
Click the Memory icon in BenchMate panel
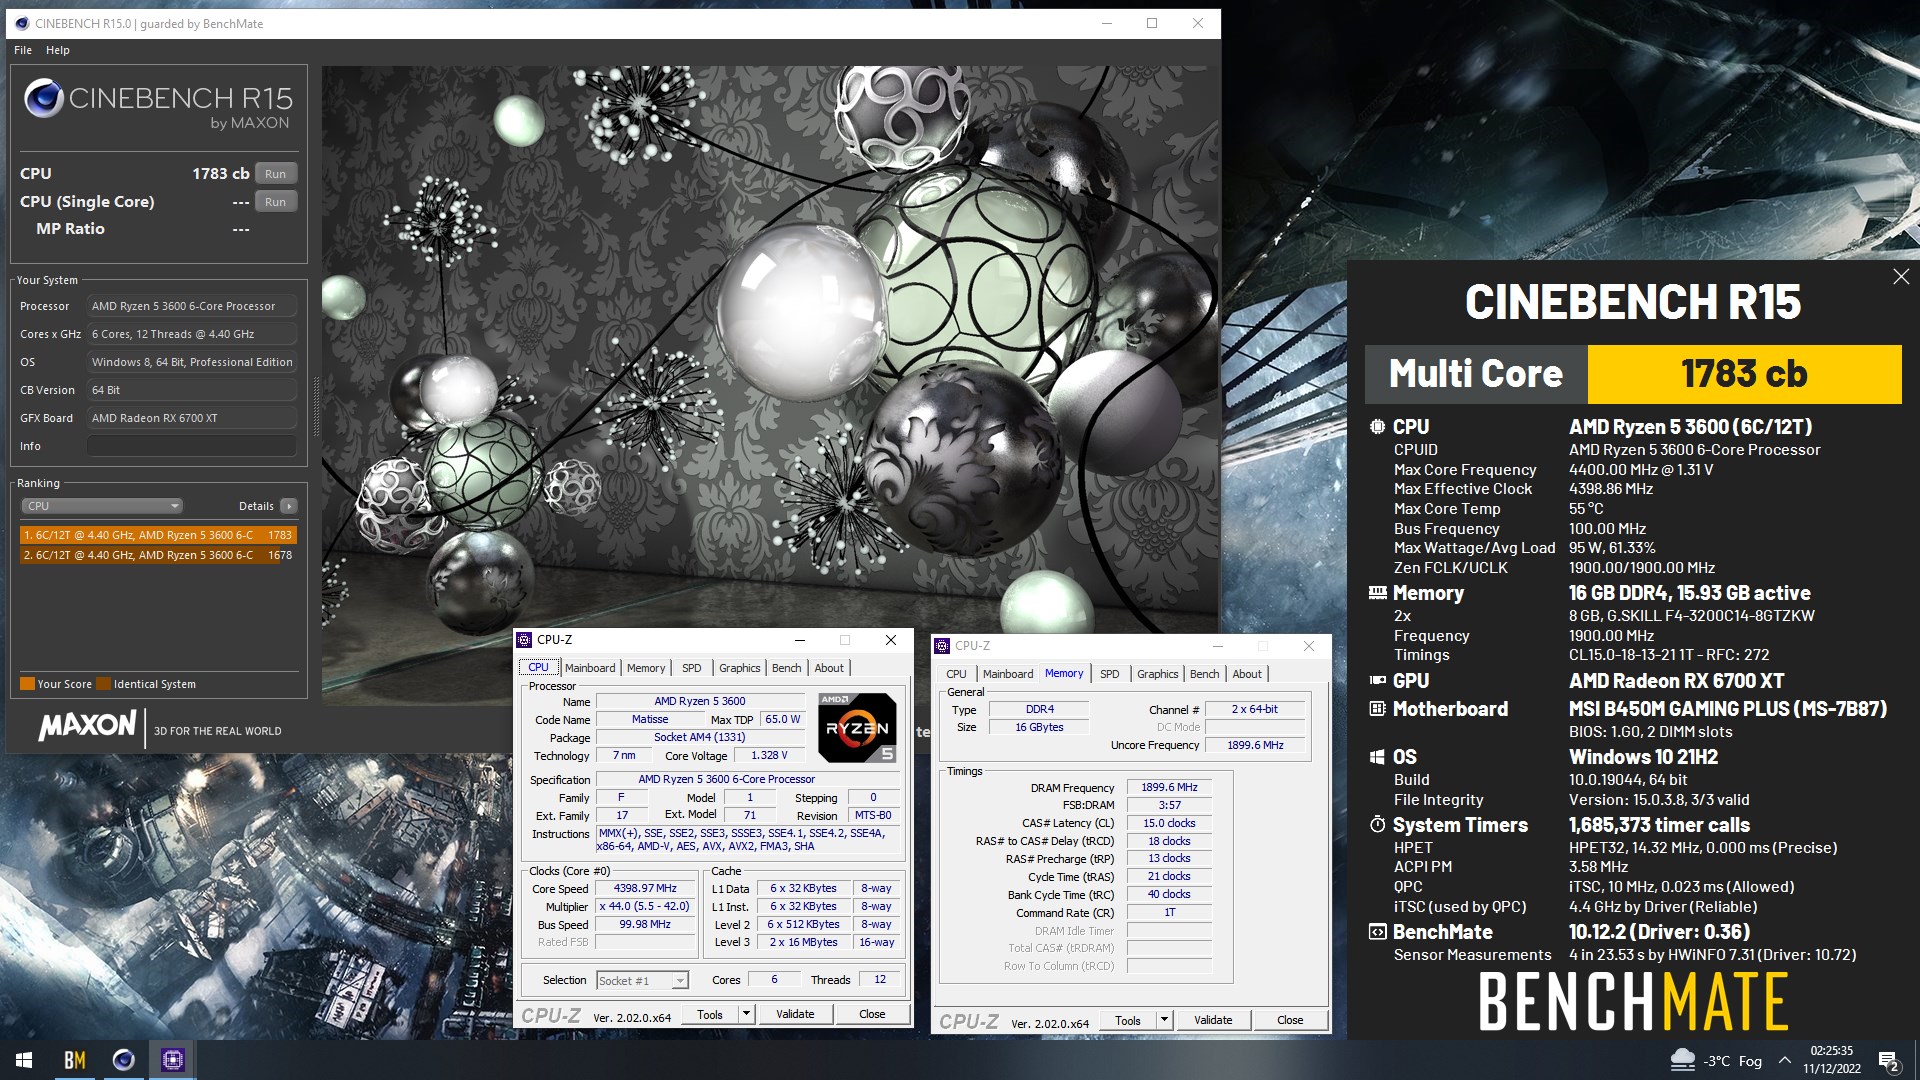click(x=1377, y=593)
